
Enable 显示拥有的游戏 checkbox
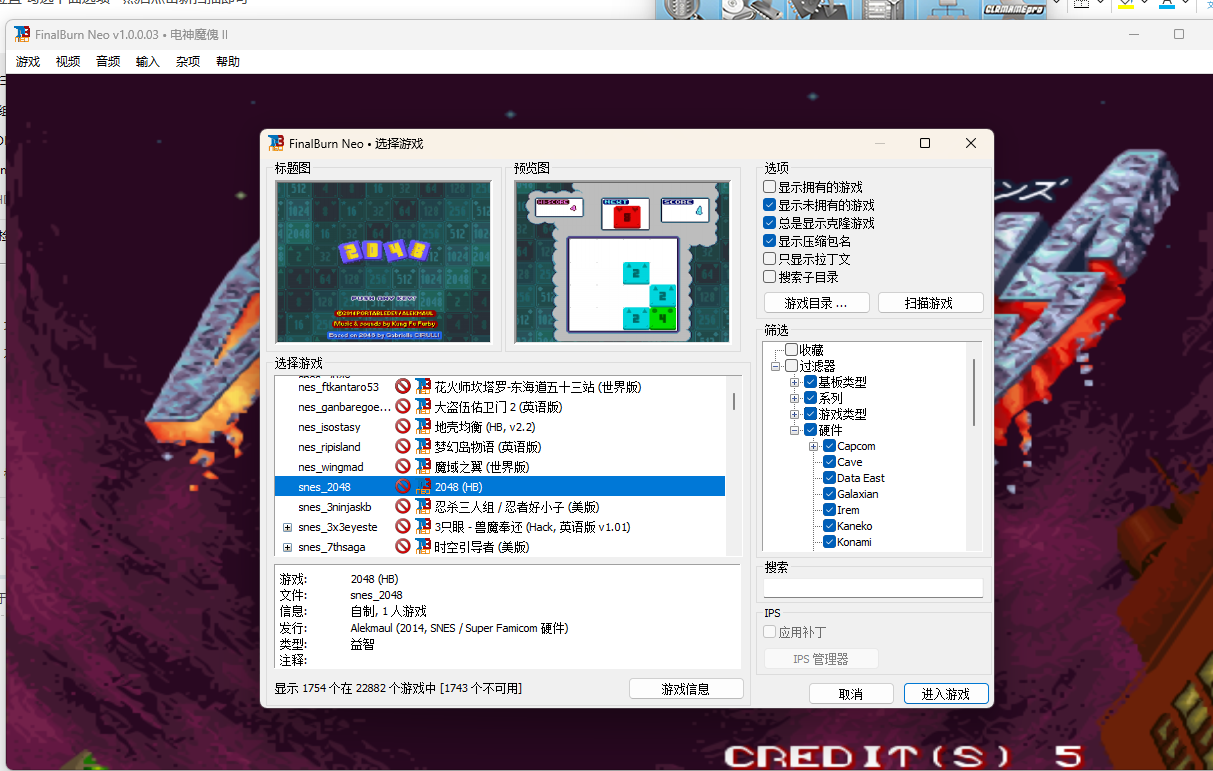pos(770,187)
